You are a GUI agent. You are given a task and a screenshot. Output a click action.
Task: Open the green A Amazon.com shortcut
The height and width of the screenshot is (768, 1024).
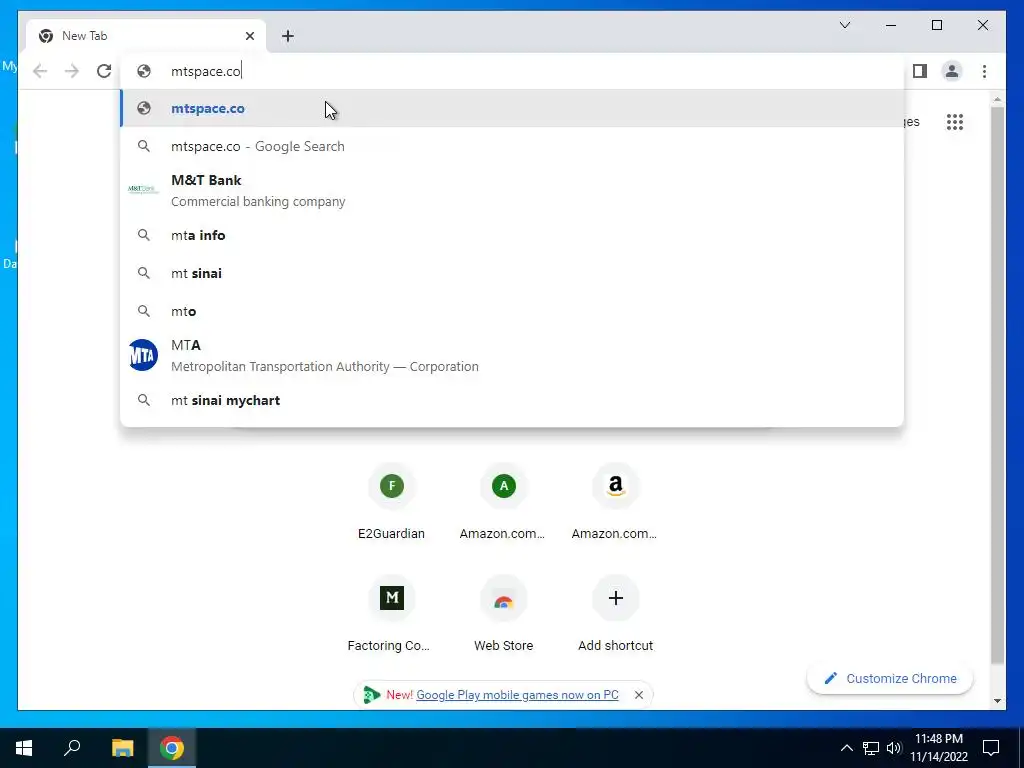point(503,501)
